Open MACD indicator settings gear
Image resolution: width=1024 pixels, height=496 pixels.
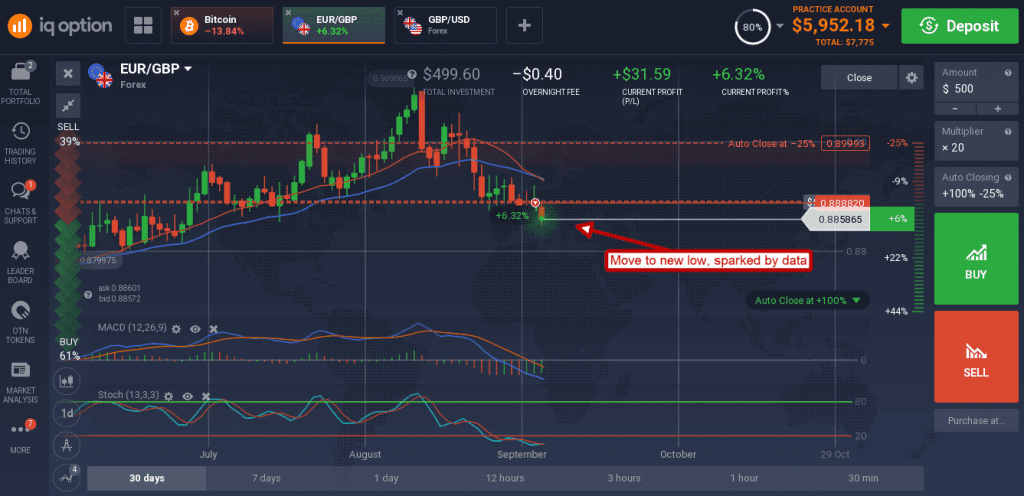pyautogui.click(x=176, y=330)
